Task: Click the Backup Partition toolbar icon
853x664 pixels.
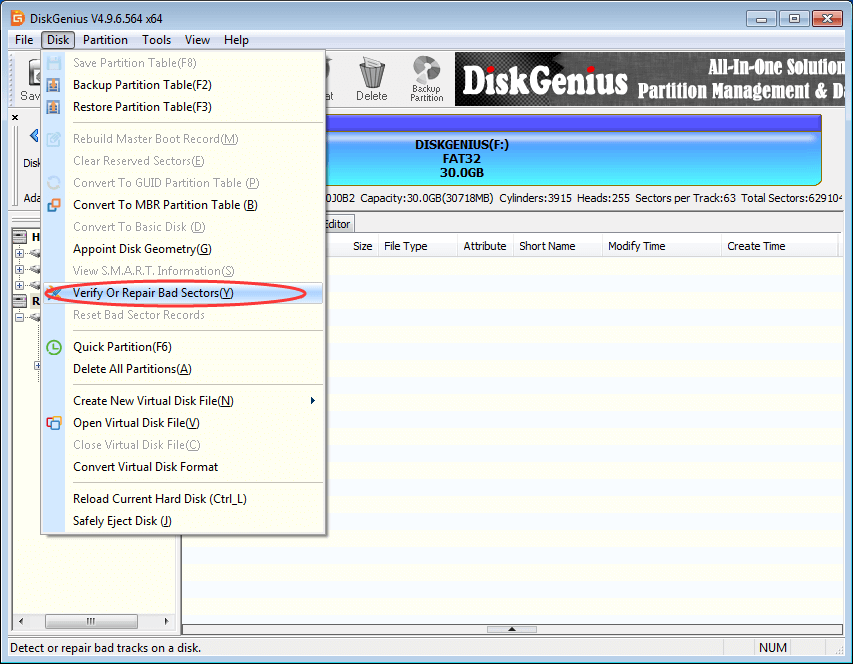Action: (426, 79)
